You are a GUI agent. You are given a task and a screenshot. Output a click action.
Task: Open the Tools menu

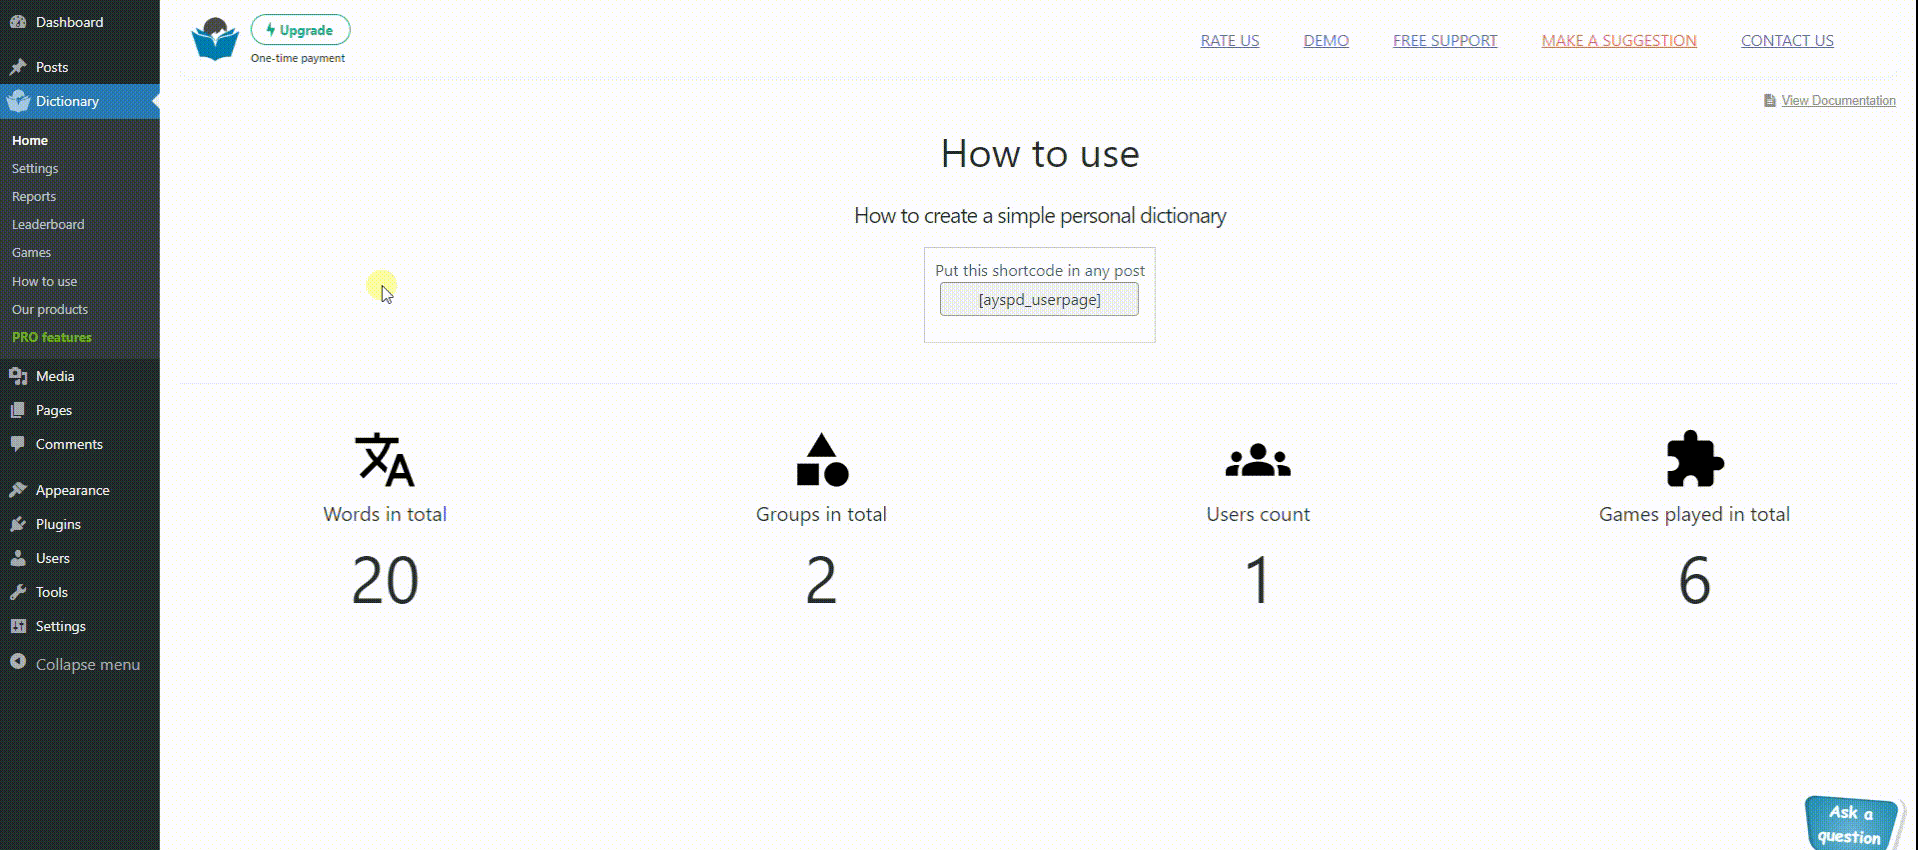pyautogui.click(x=80, y=592)
